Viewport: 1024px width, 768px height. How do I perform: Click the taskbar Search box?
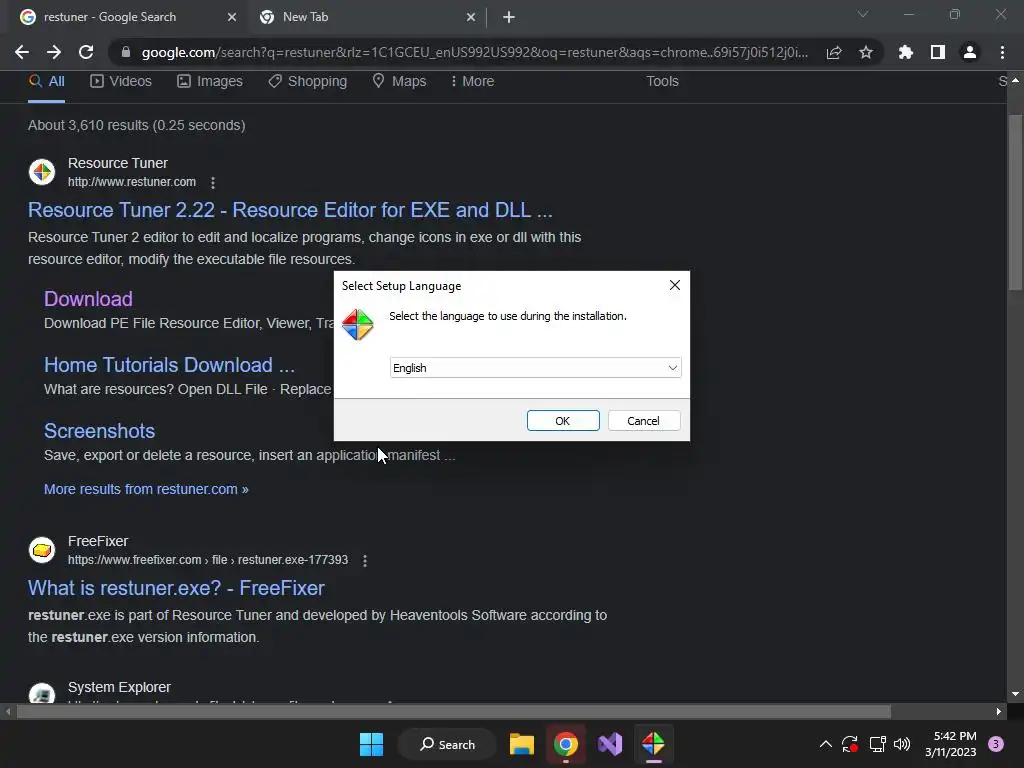(448, 744)
